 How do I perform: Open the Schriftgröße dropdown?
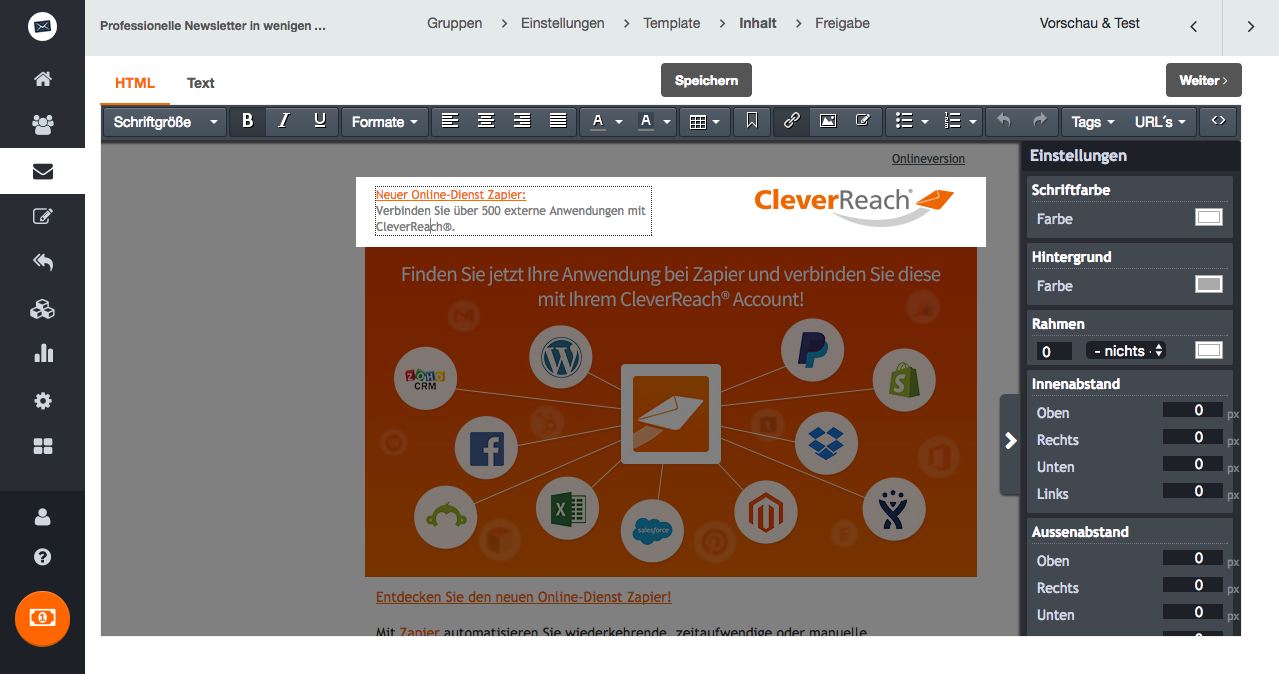[x=166, y=122]
